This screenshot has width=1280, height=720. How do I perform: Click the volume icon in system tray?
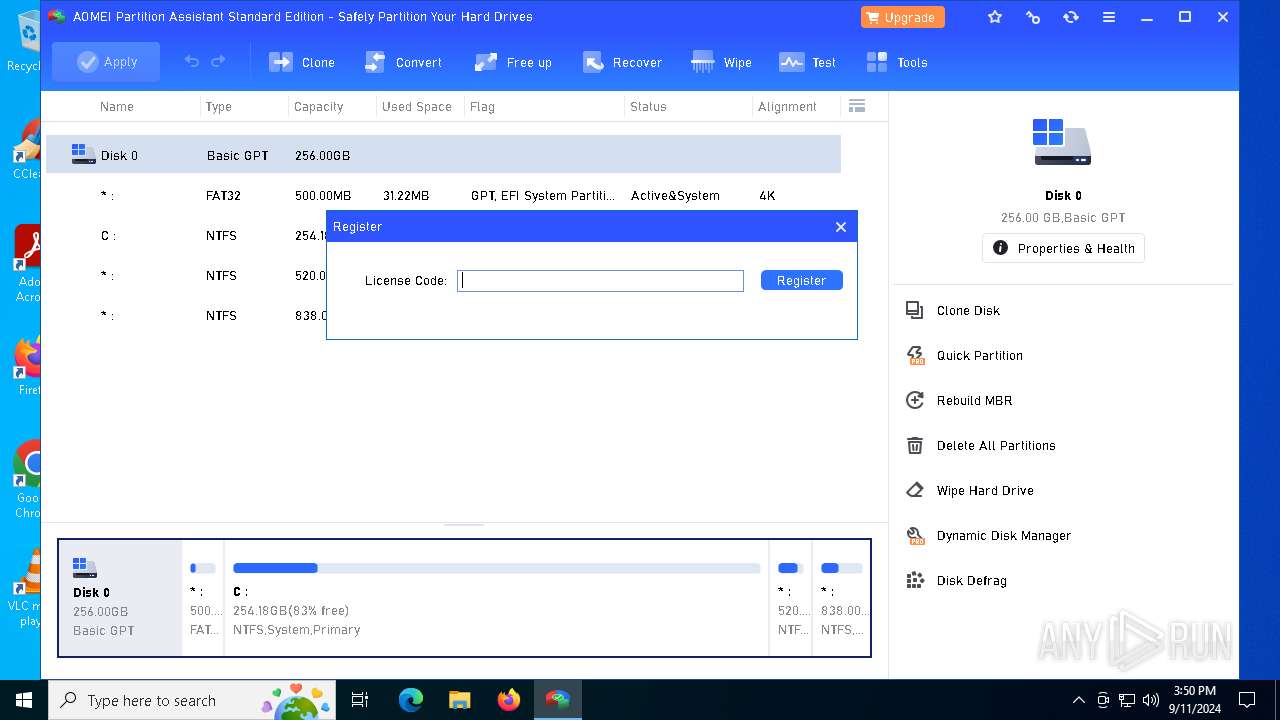(x=1150, y=700)
